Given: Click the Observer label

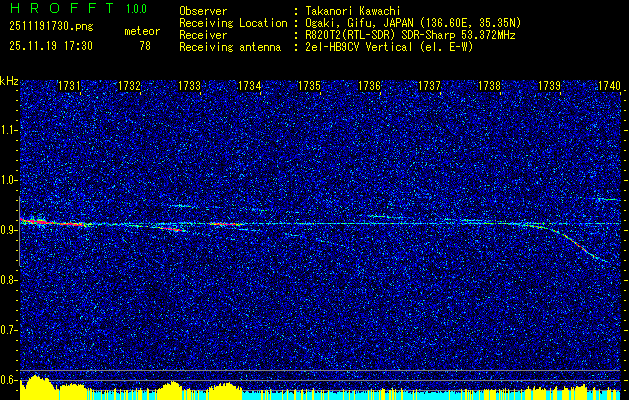Looking at the screenshot, I should point(203,11).
